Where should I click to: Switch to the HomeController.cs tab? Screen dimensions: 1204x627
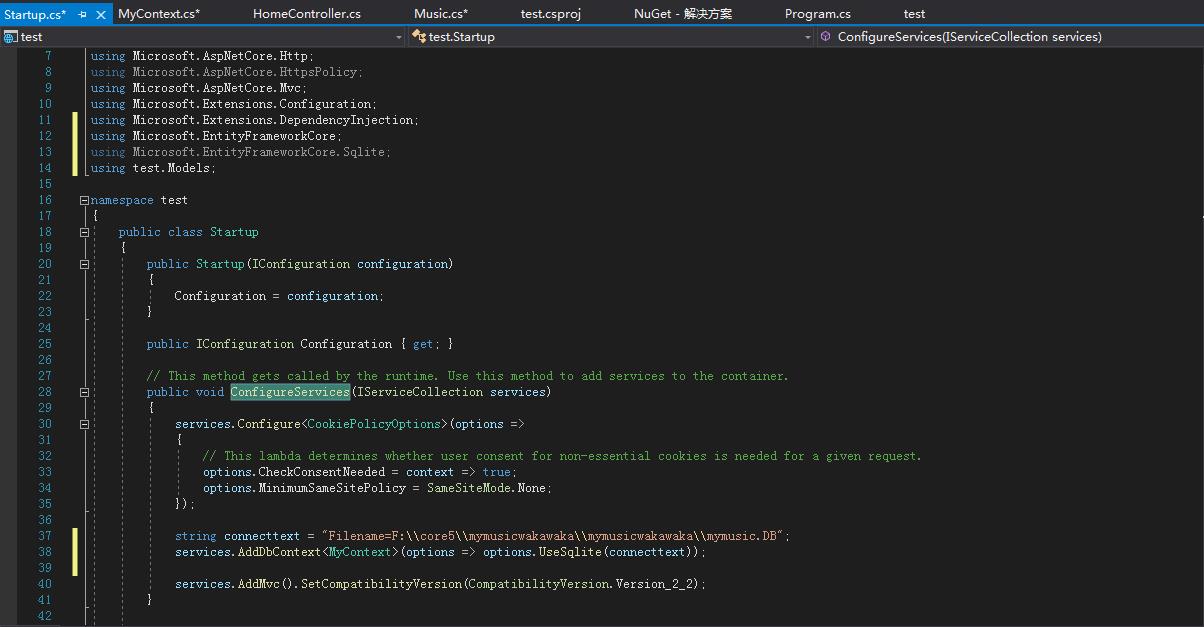click(307, 14)
